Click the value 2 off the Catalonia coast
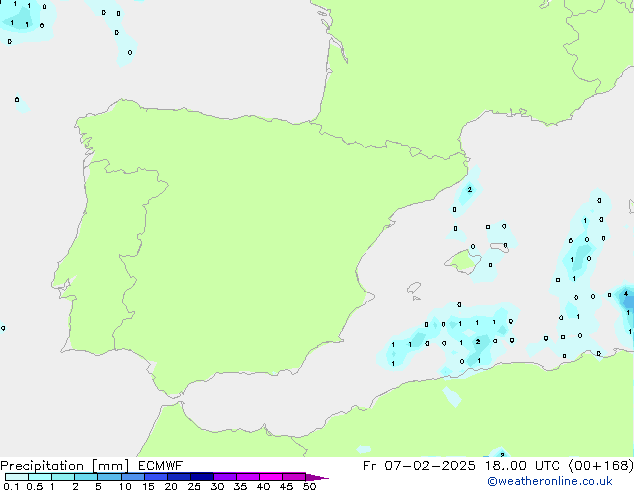This screenshot has height=490, width=634. coord(469,189)
